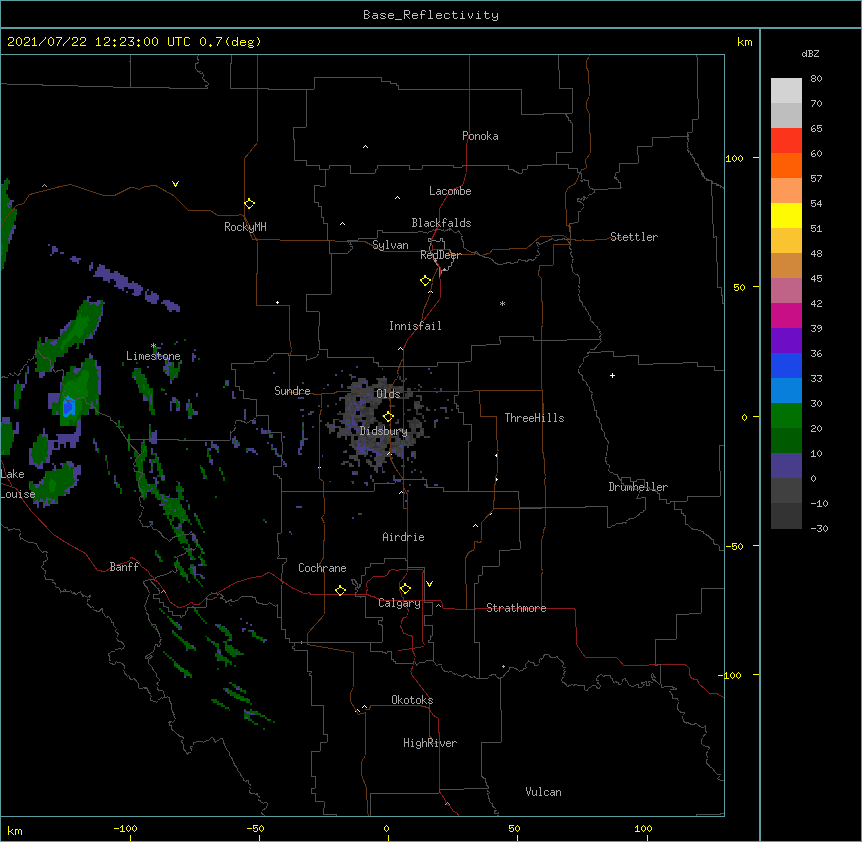Select the yellow diamond between Olds and Didsbury
The width and height of the screenshot is (862, 842).
coord(388,416)
